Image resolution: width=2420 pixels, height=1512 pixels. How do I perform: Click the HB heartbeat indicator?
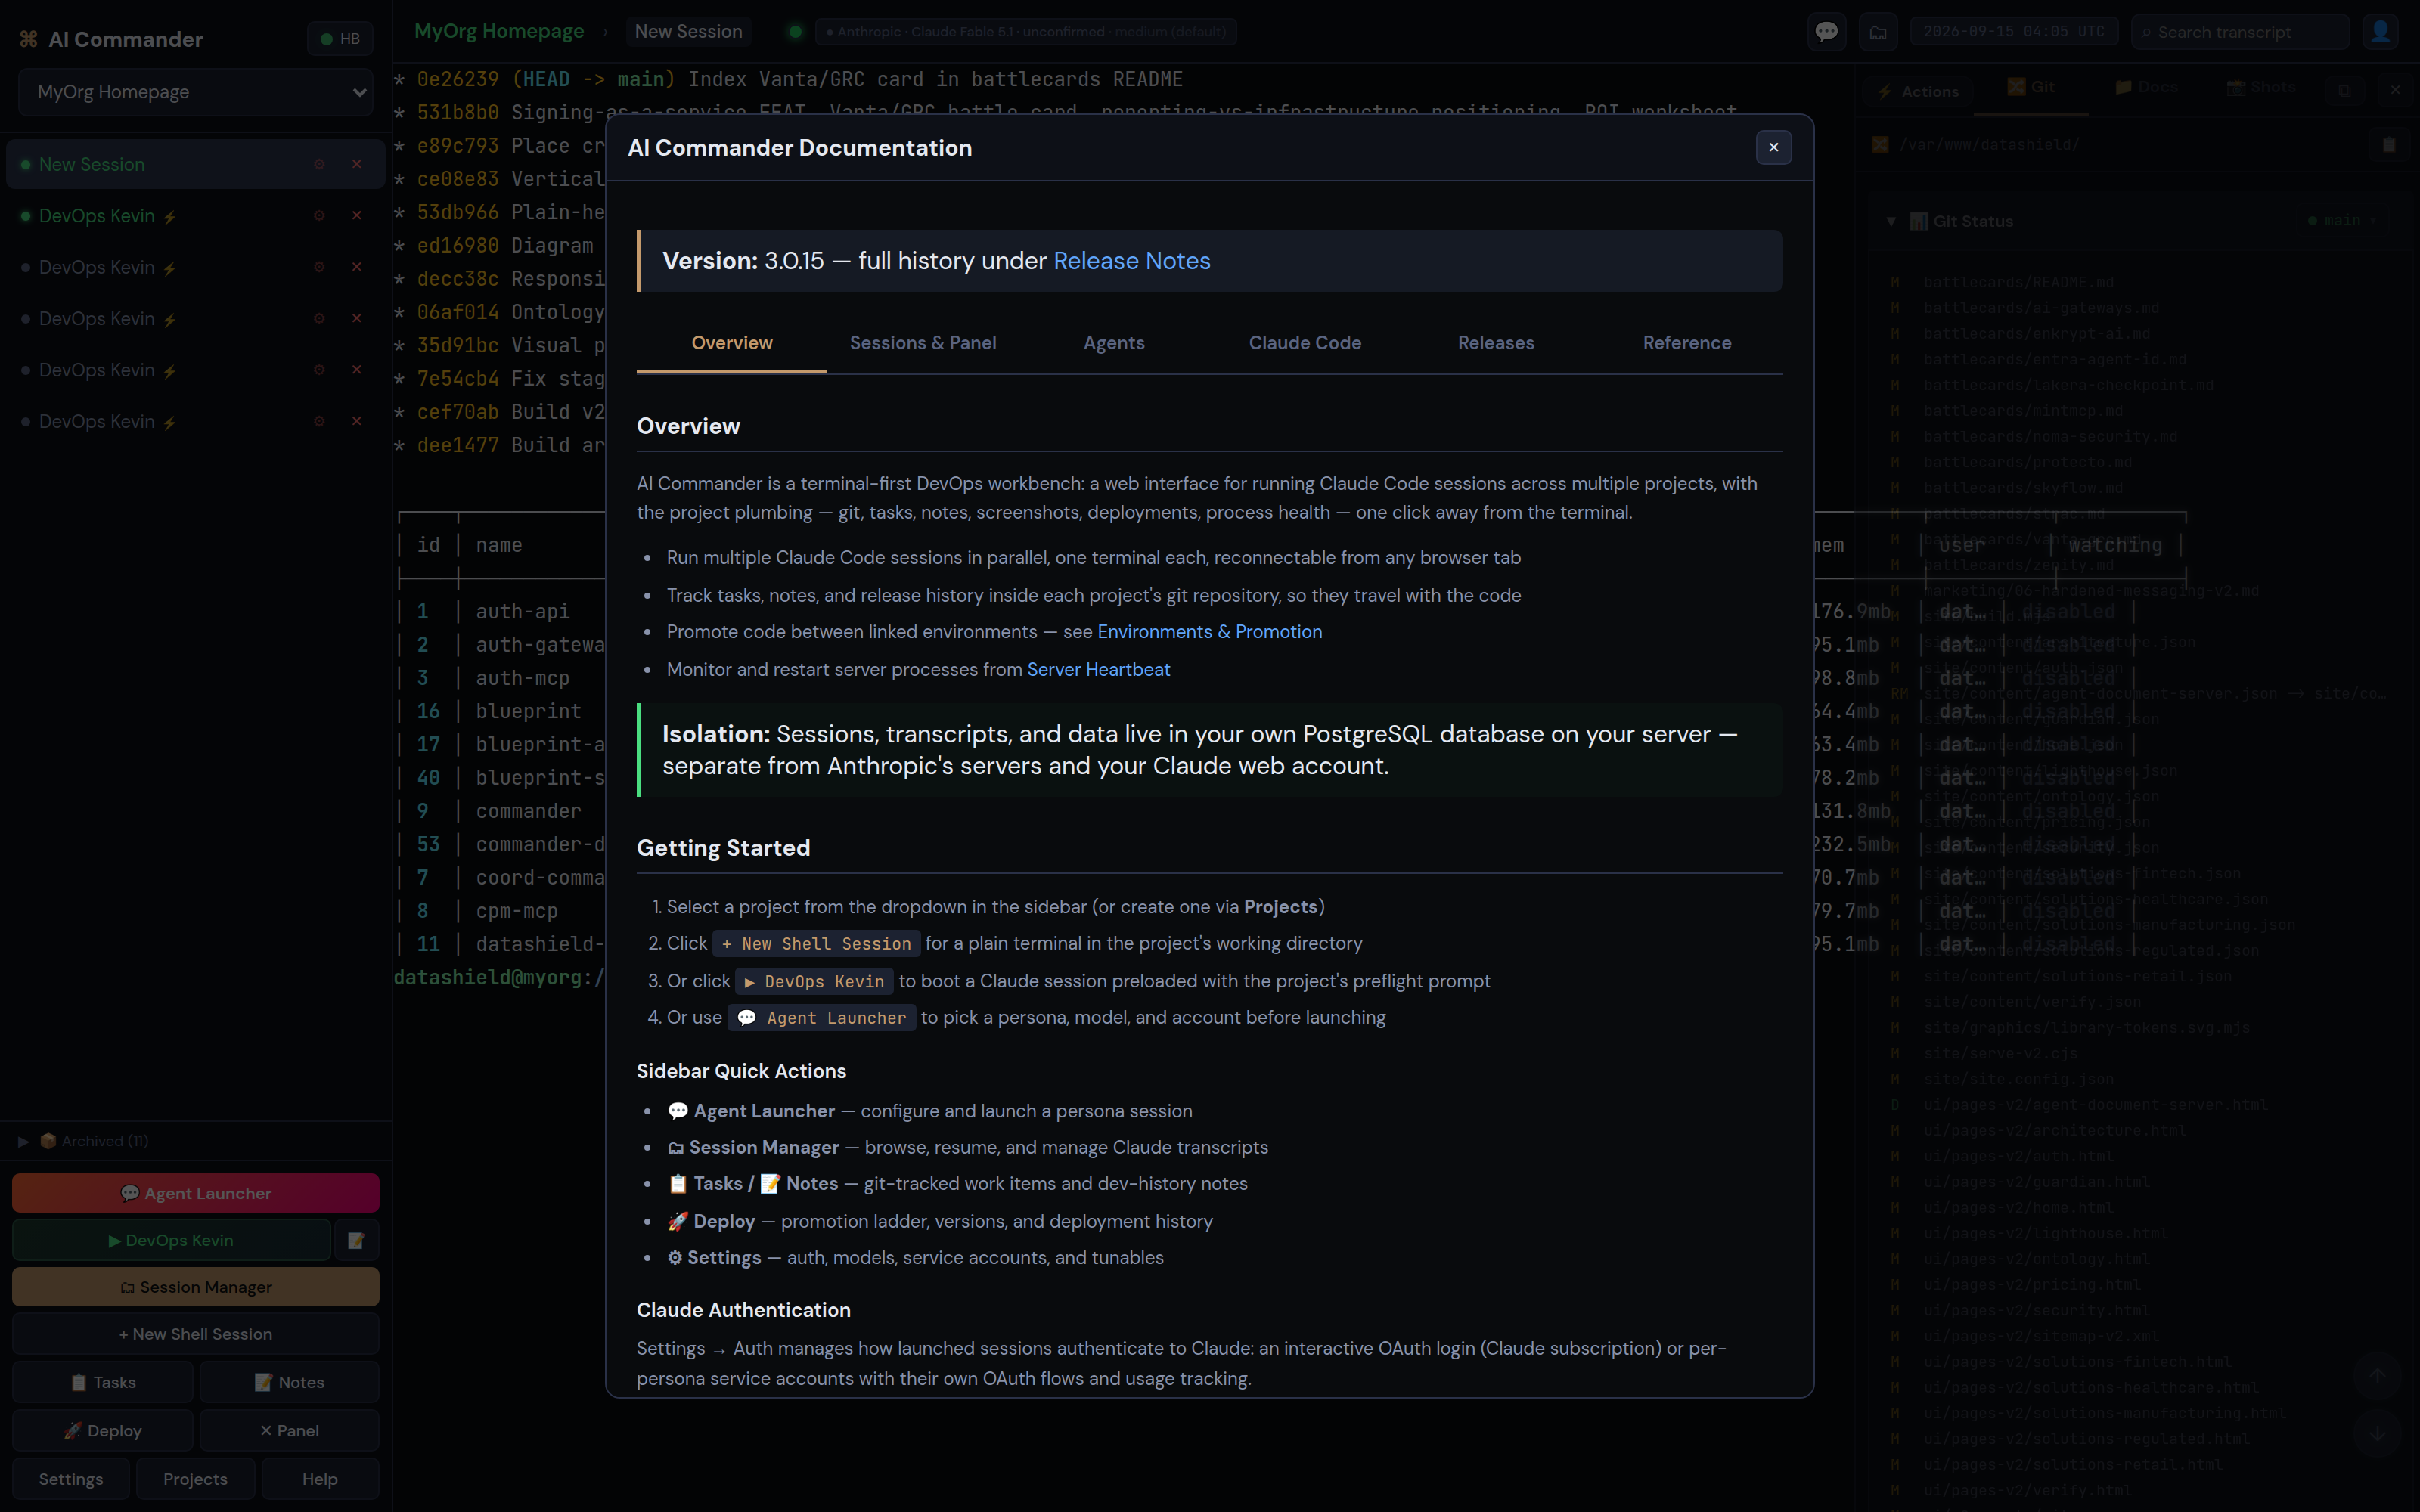tap(340, 39)
